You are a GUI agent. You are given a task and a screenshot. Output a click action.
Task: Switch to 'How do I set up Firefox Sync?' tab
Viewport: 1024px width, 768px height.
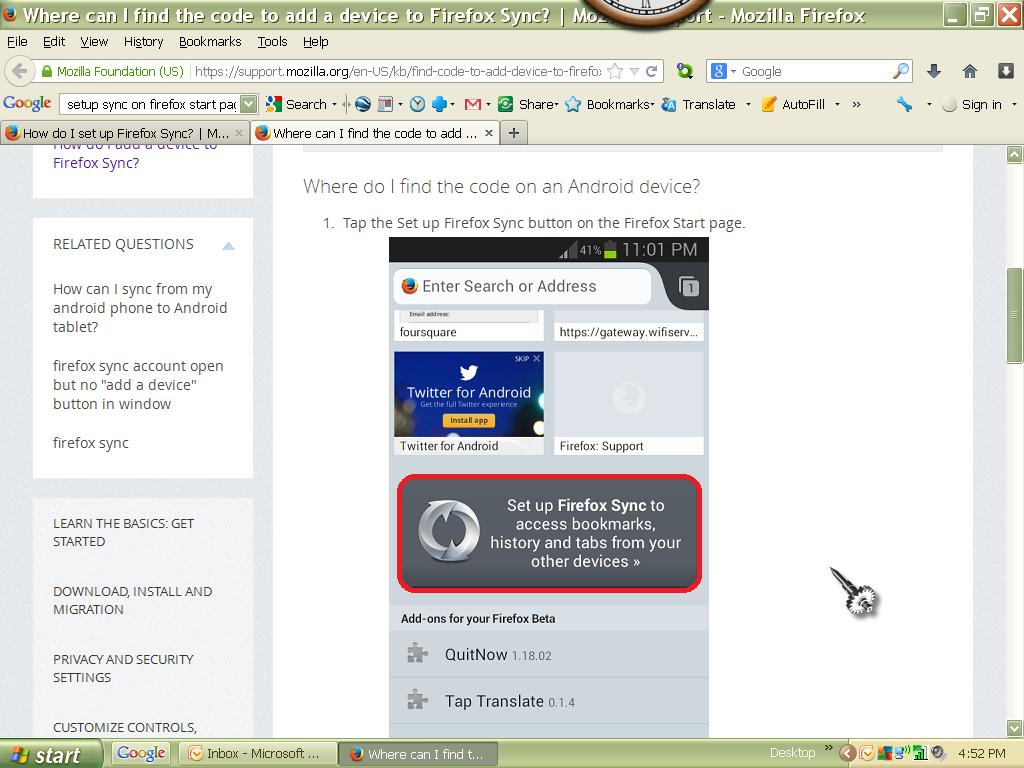124,133
